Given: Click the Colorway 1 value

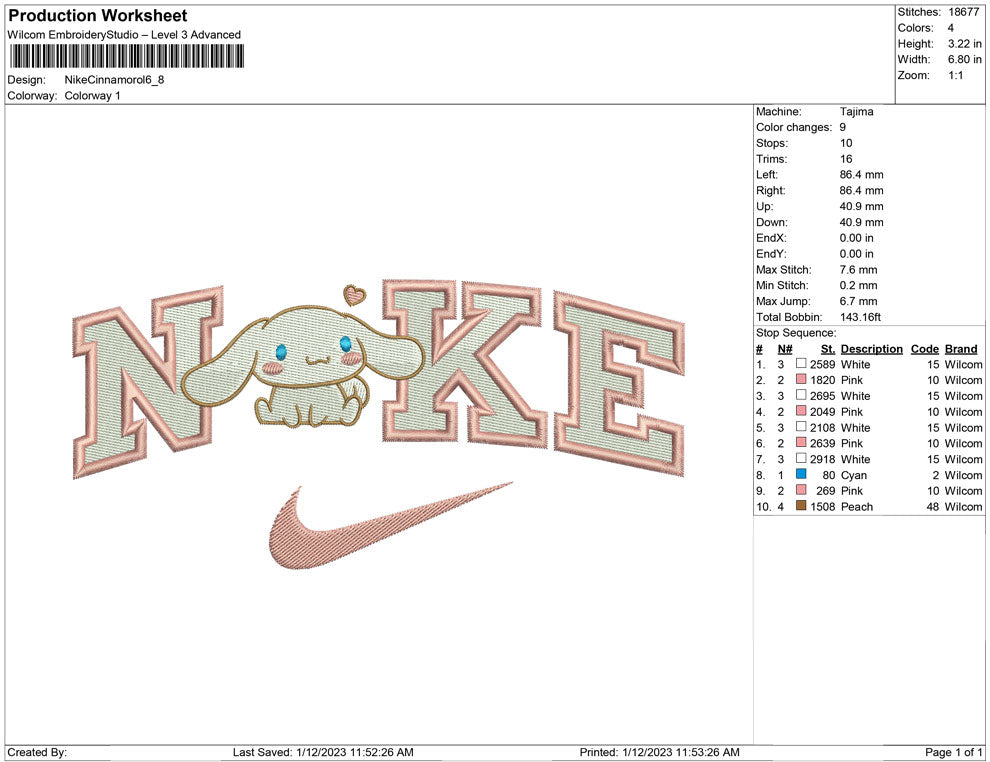Looking at the screenshot, I should pyautogui.click(x=92, y=96).
